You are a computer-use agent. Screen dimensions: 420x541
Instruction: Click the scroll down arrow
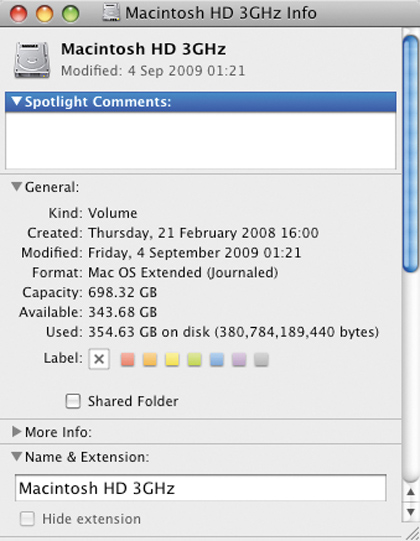411,512
